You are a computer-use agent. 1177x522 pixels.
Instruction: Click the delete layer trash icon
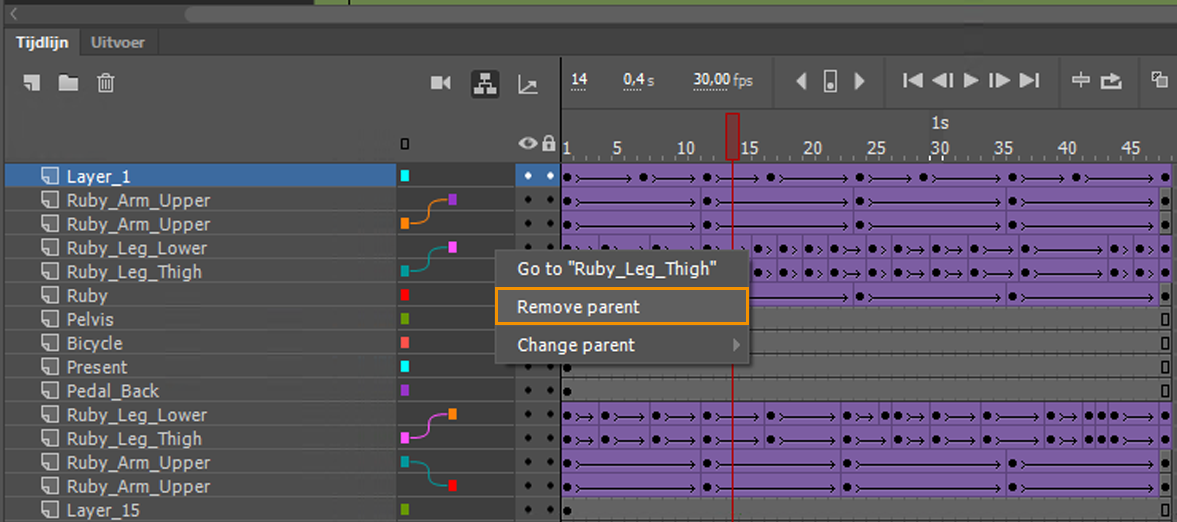(x=106, y=83)
